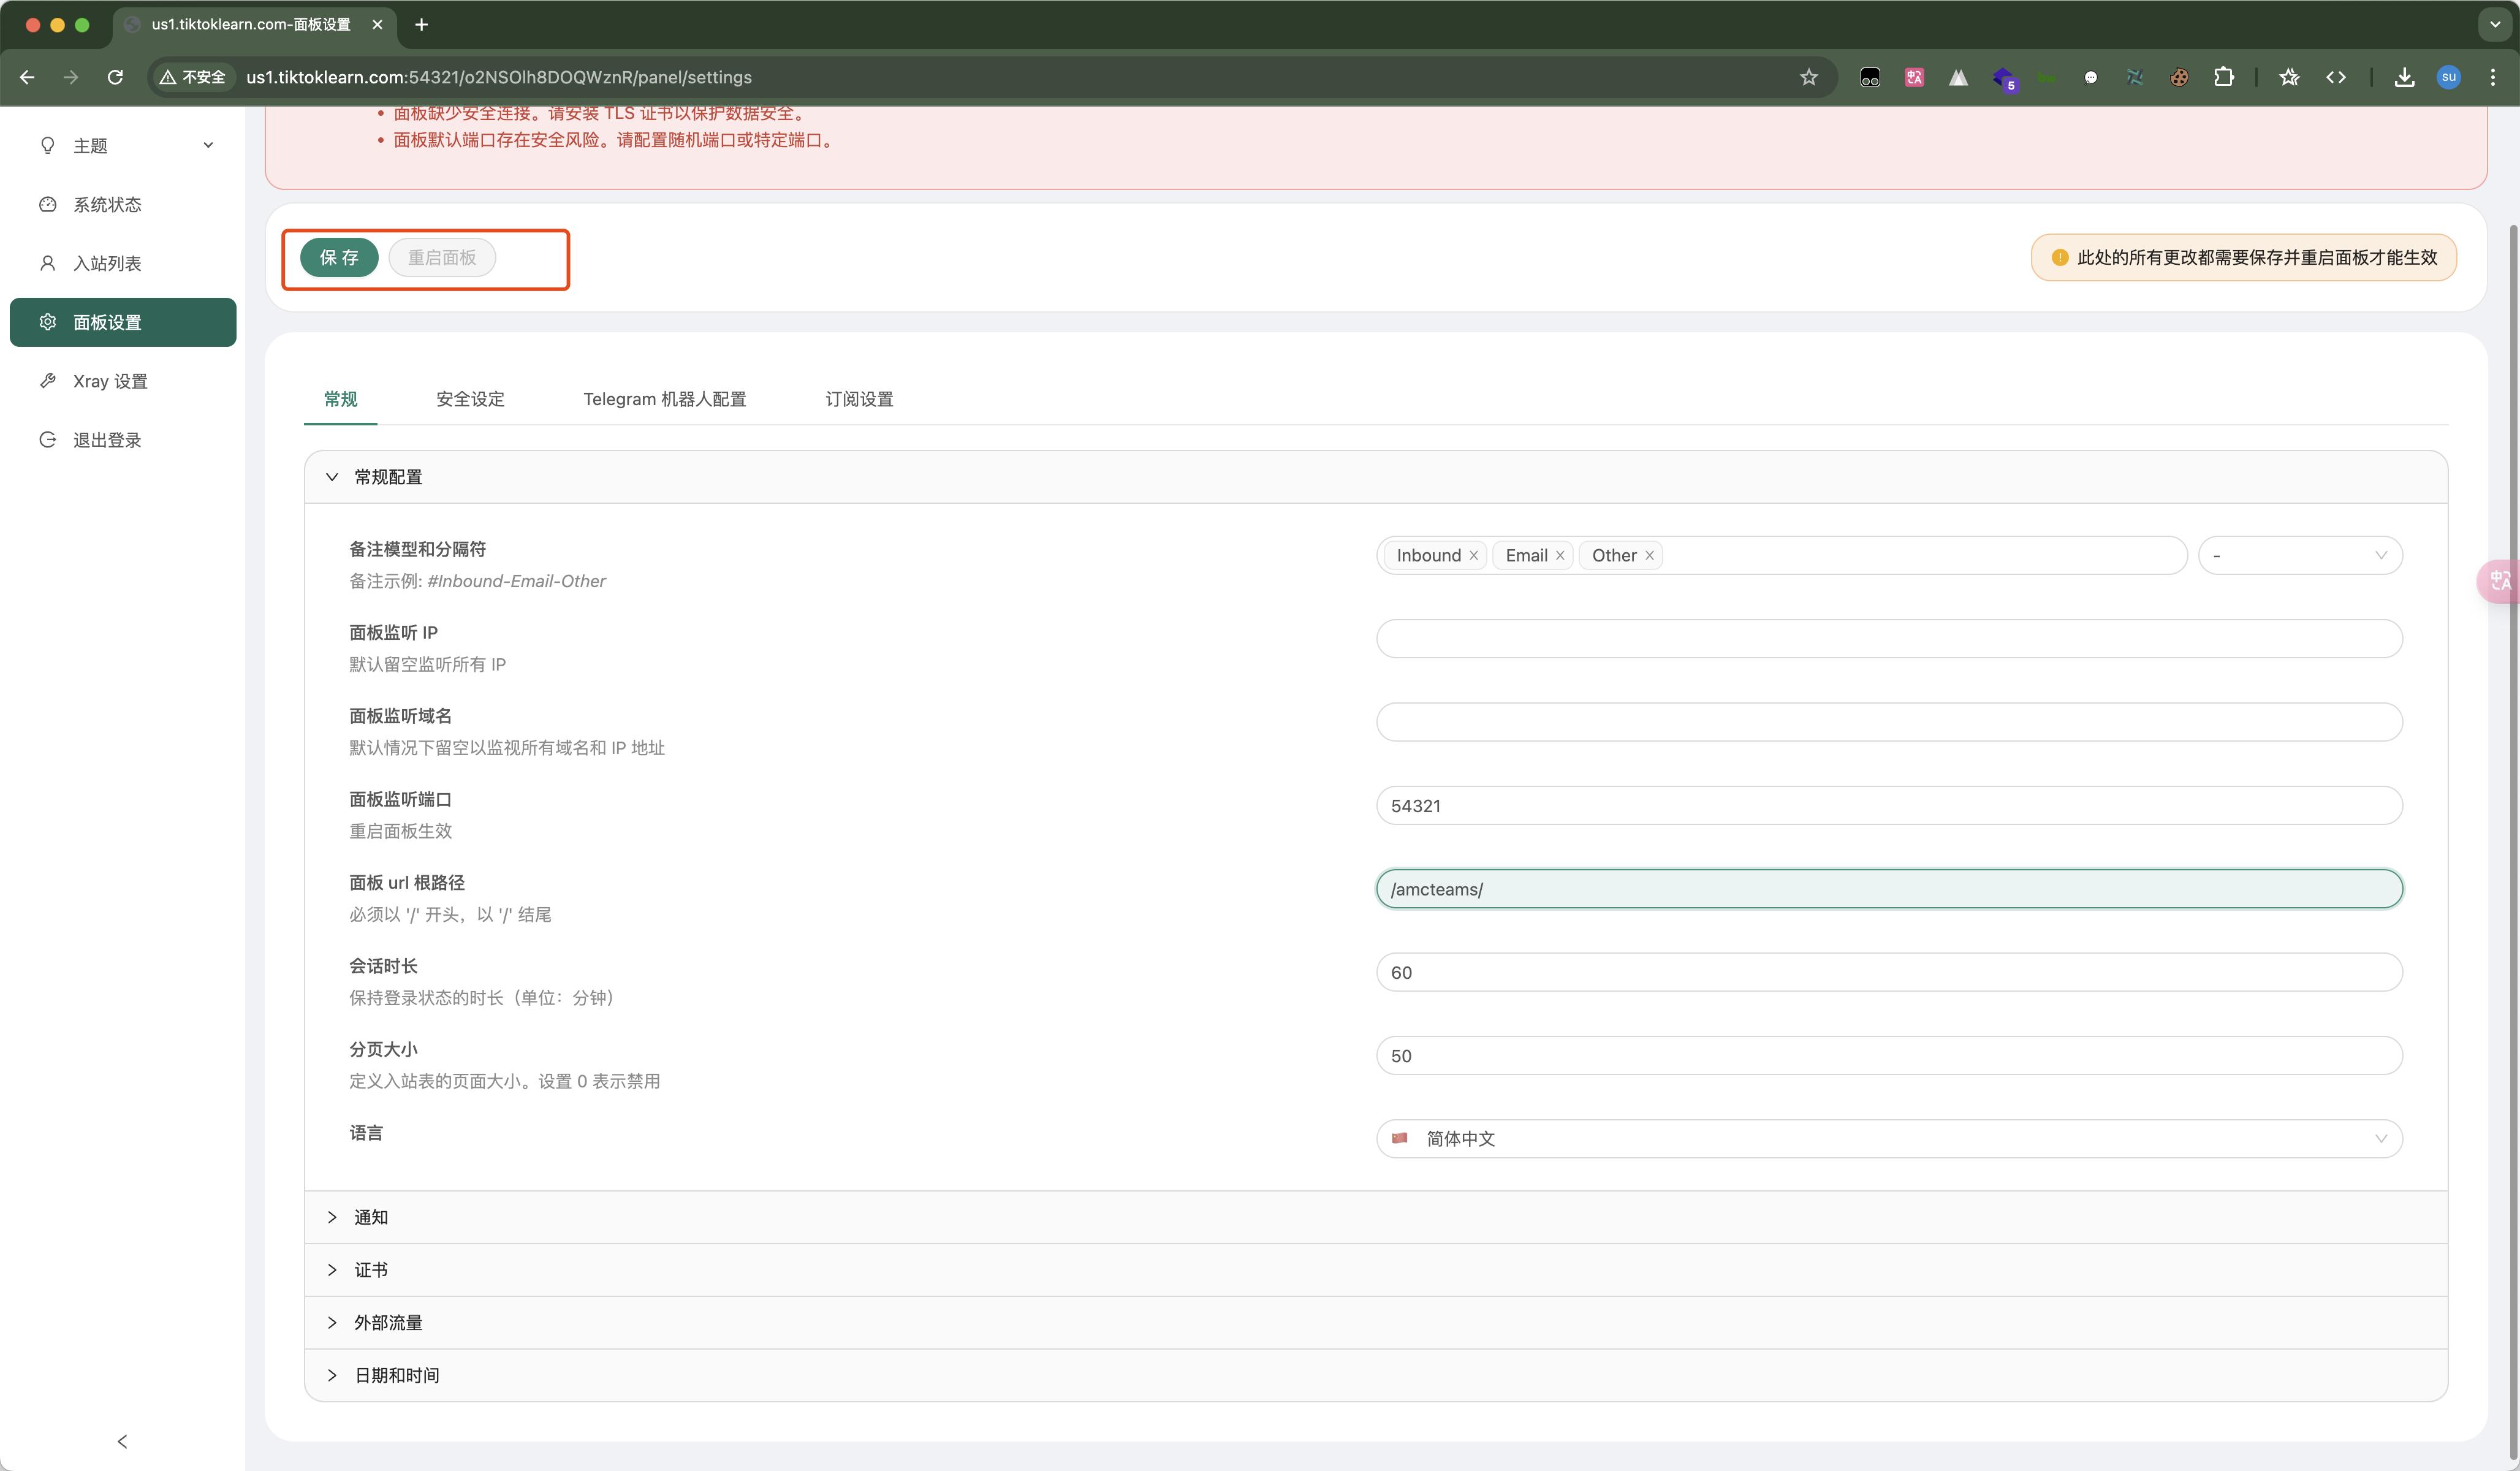Open the language dropdown
Viewport: 2520px width, 1471px height.
point(1888,1138)
